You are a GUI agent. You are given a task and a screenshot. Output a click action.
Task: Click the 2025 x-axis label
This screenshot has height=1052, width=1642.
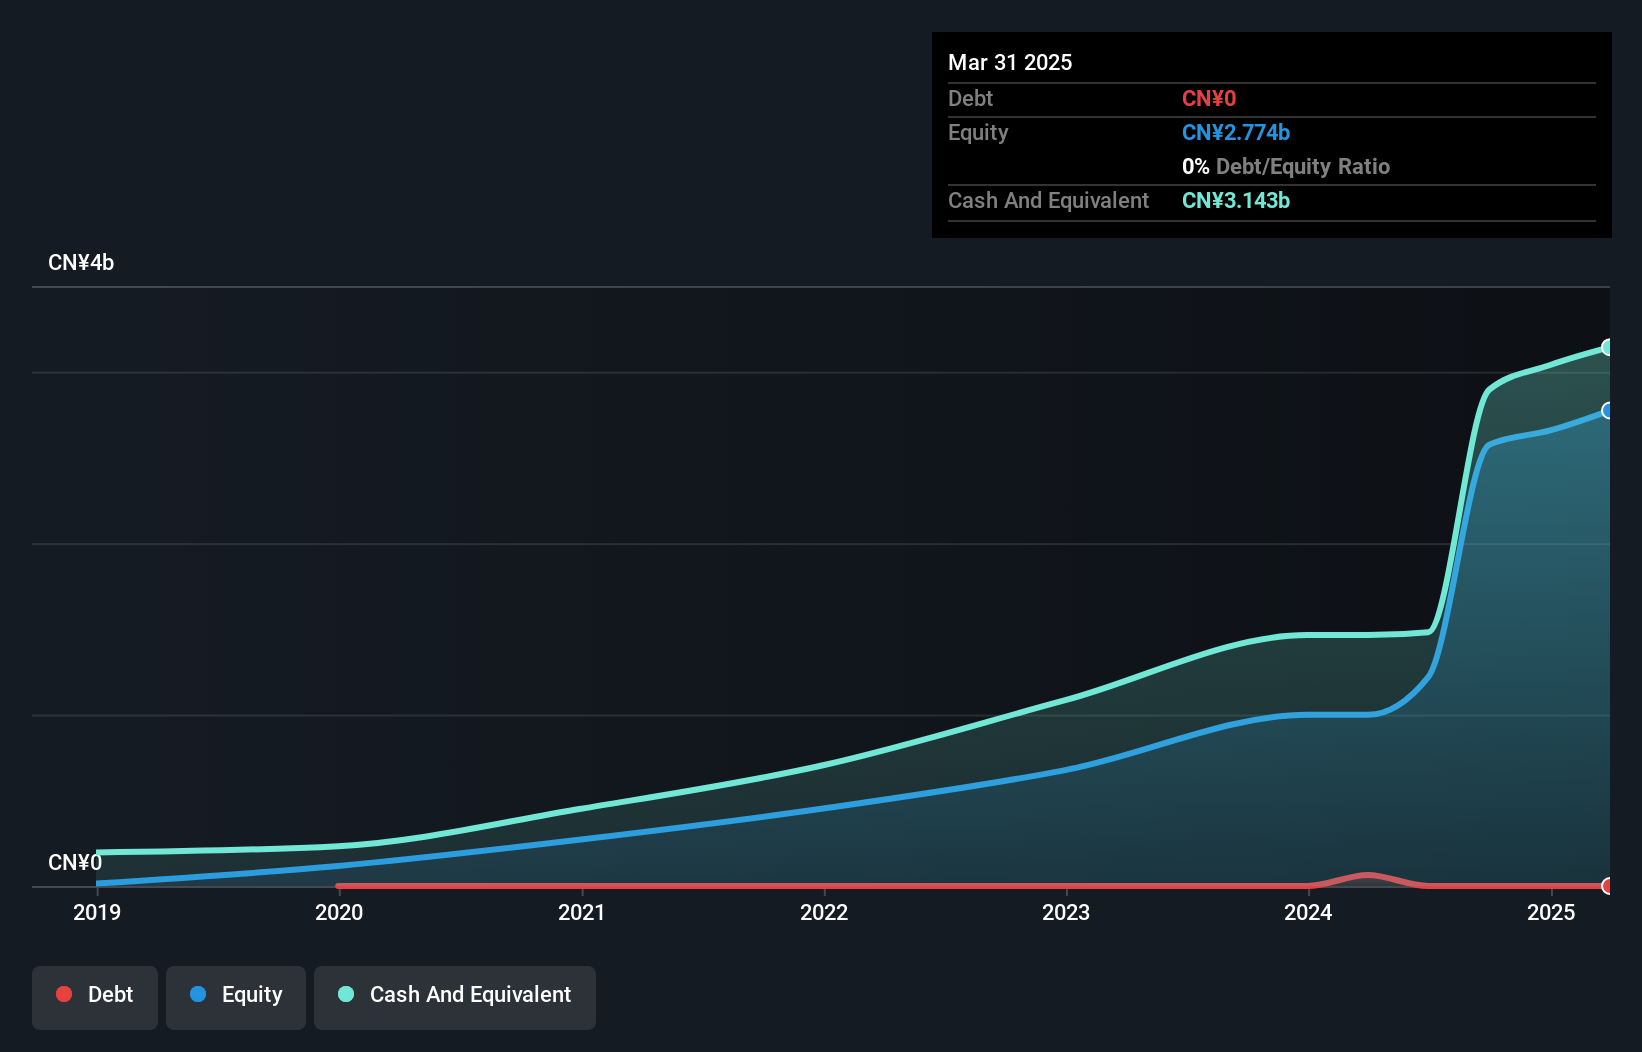click(1551, 912)
